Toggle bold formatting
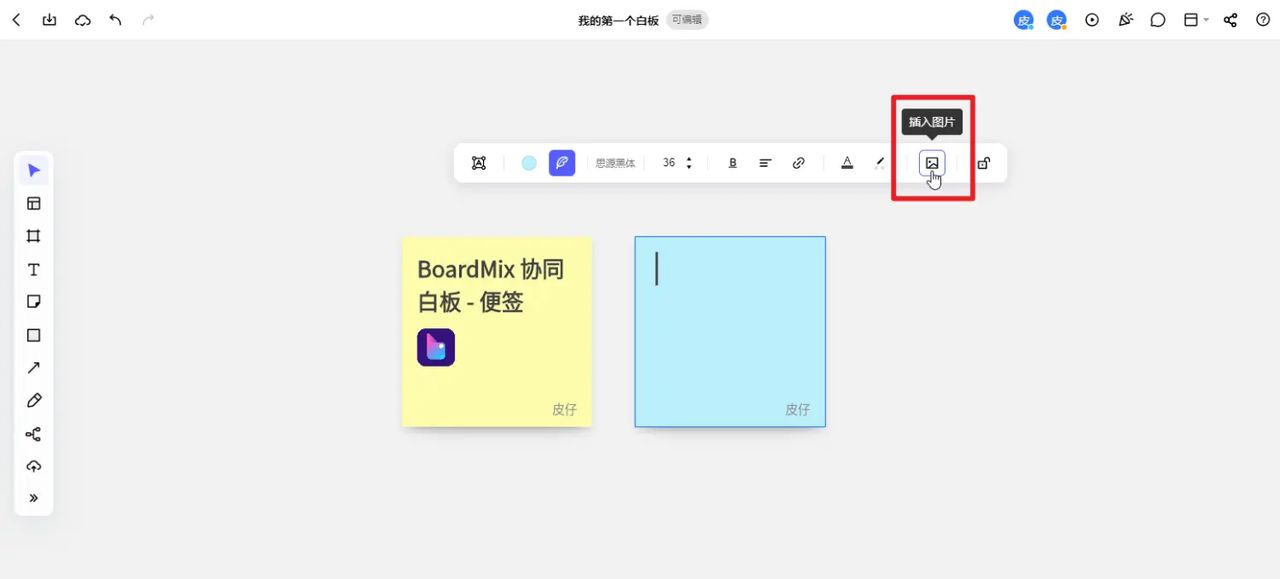 pos(733,163)
